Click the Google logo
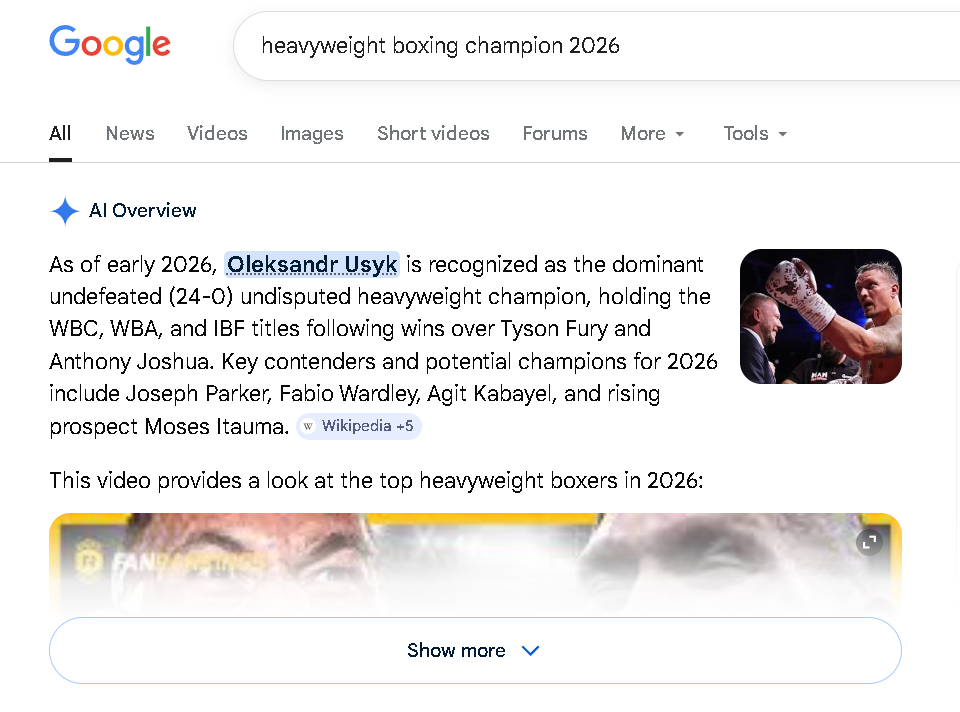Viewport: 960px width, 712px height. click(x=110, y=45)
